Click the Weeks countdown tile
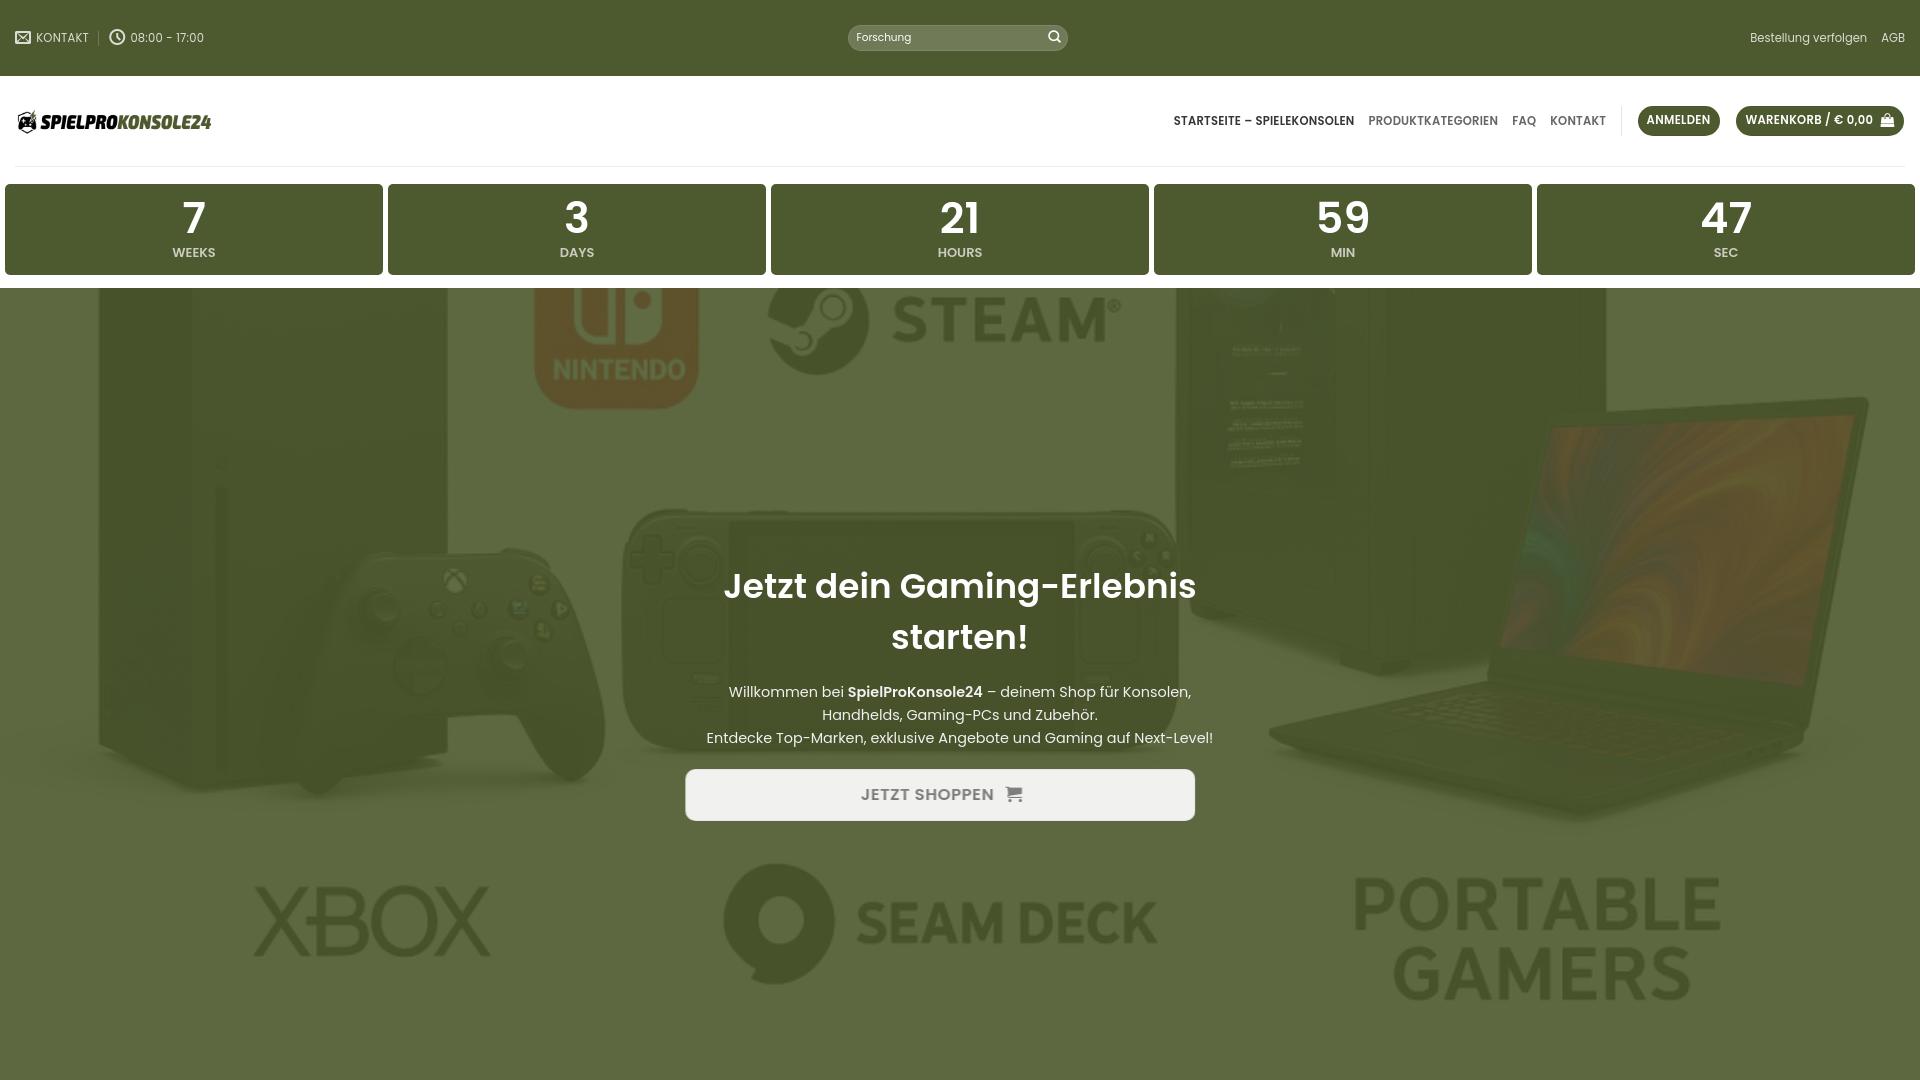 [194, 229]
